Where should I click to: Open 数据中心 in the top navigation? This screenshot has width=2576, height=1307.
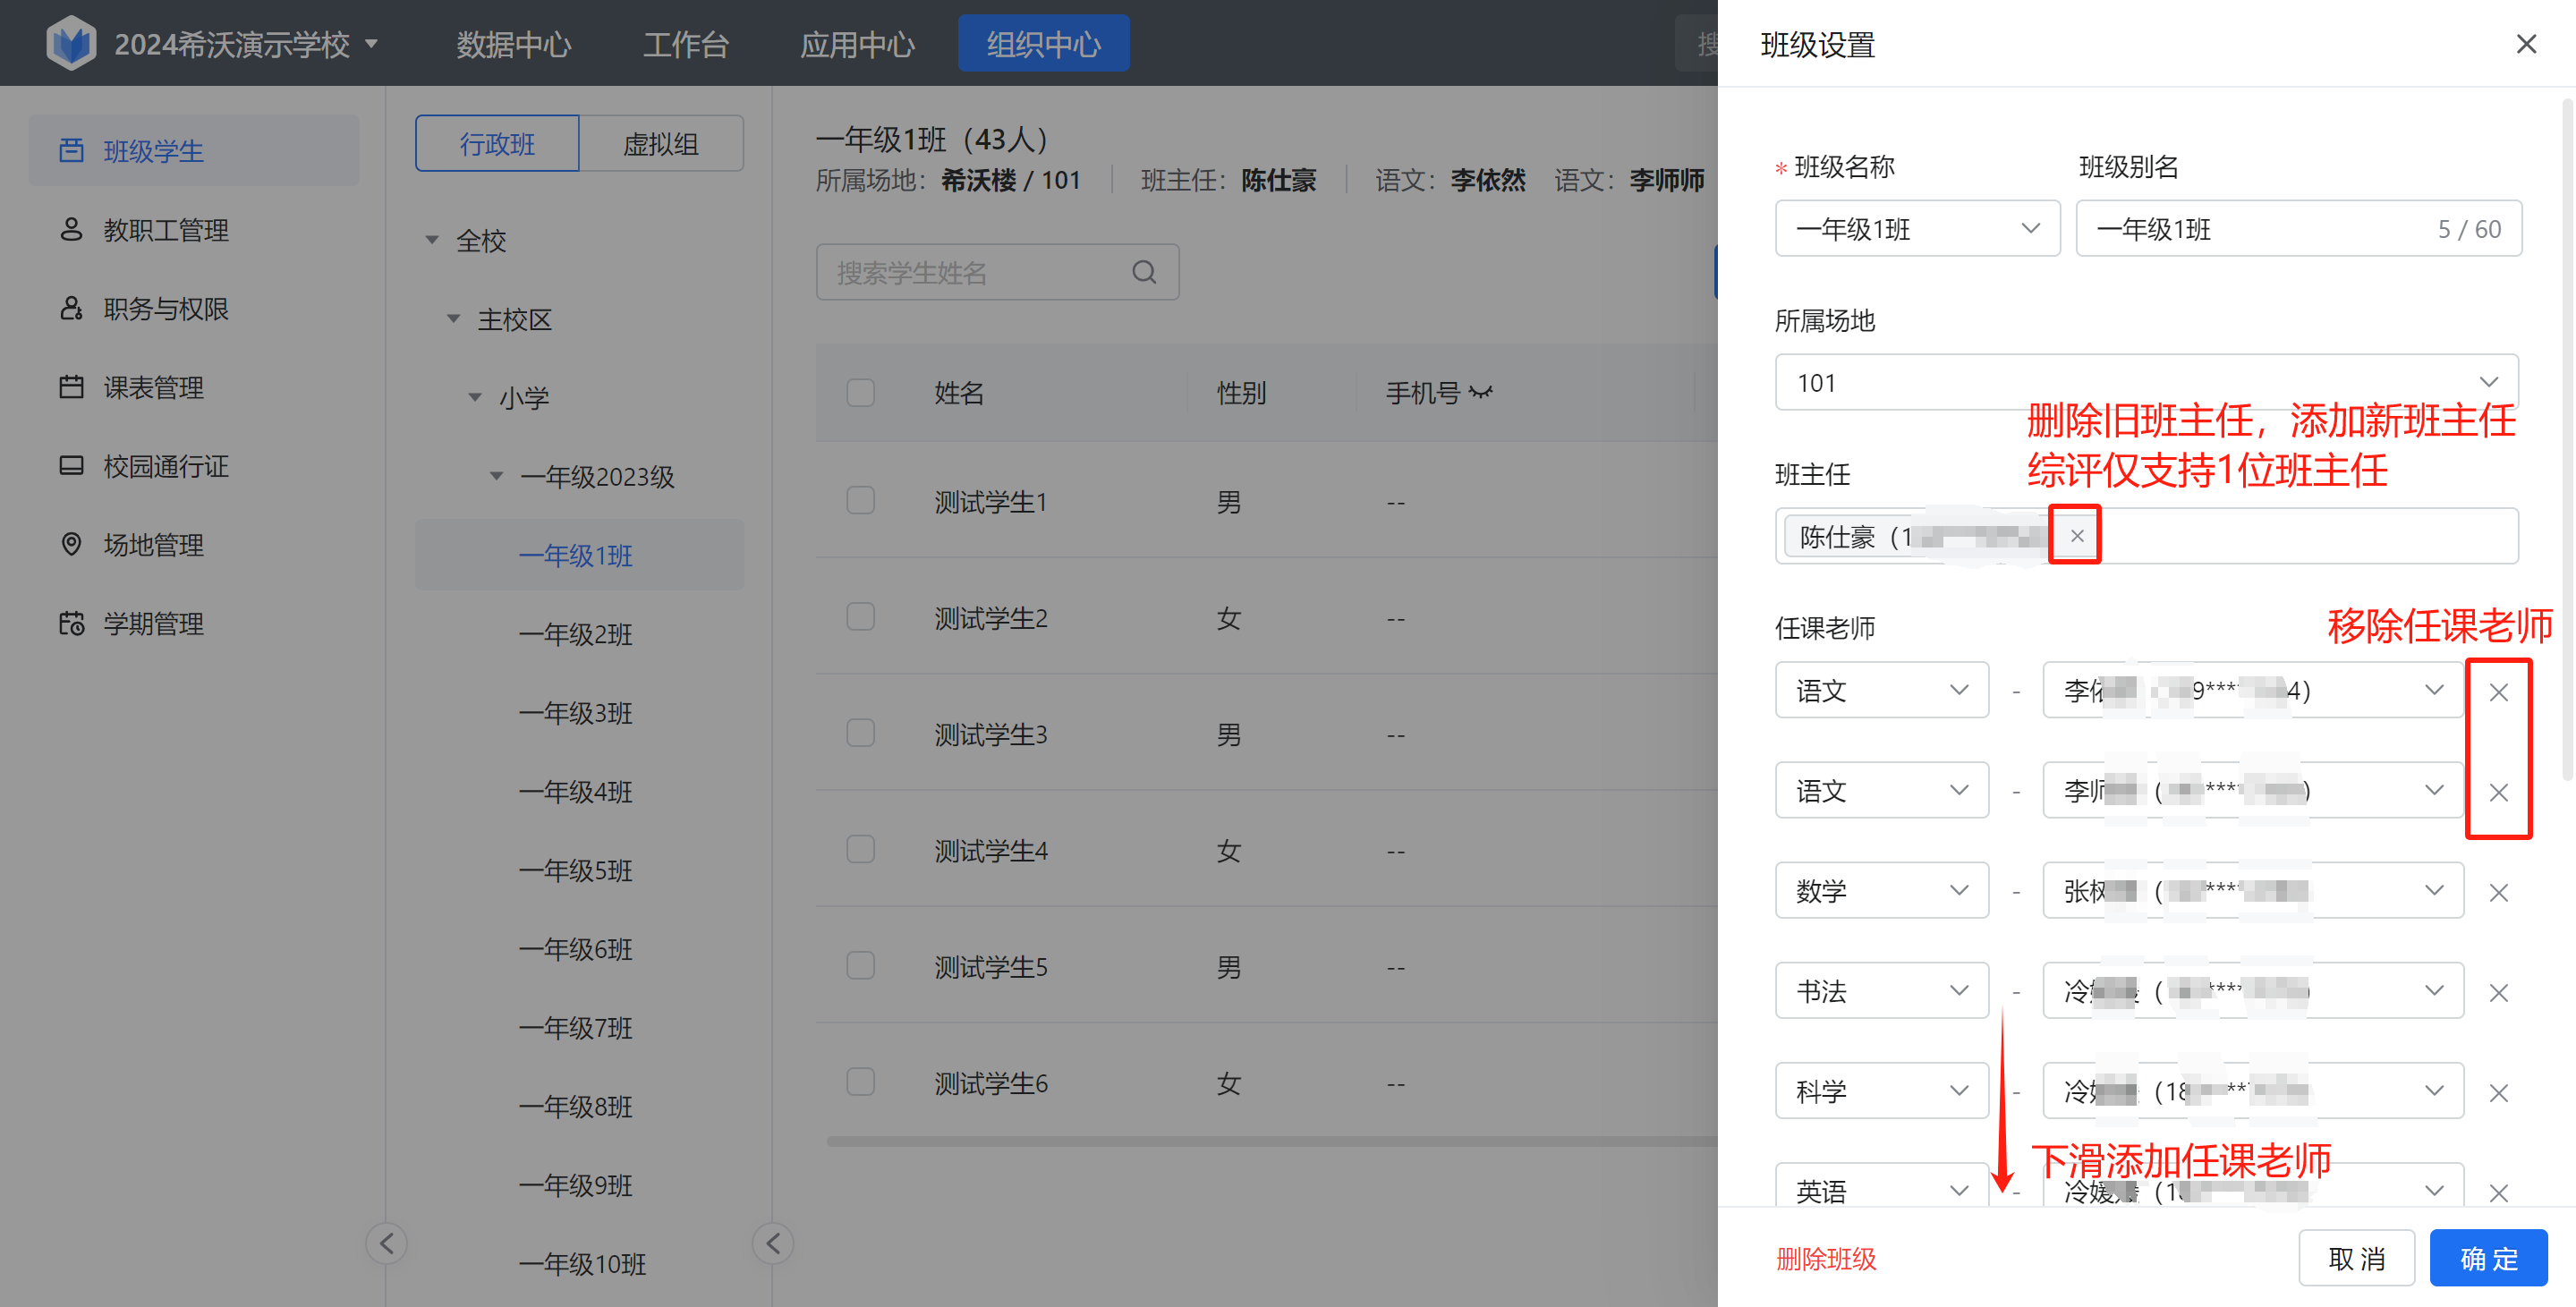pos(514,44)
